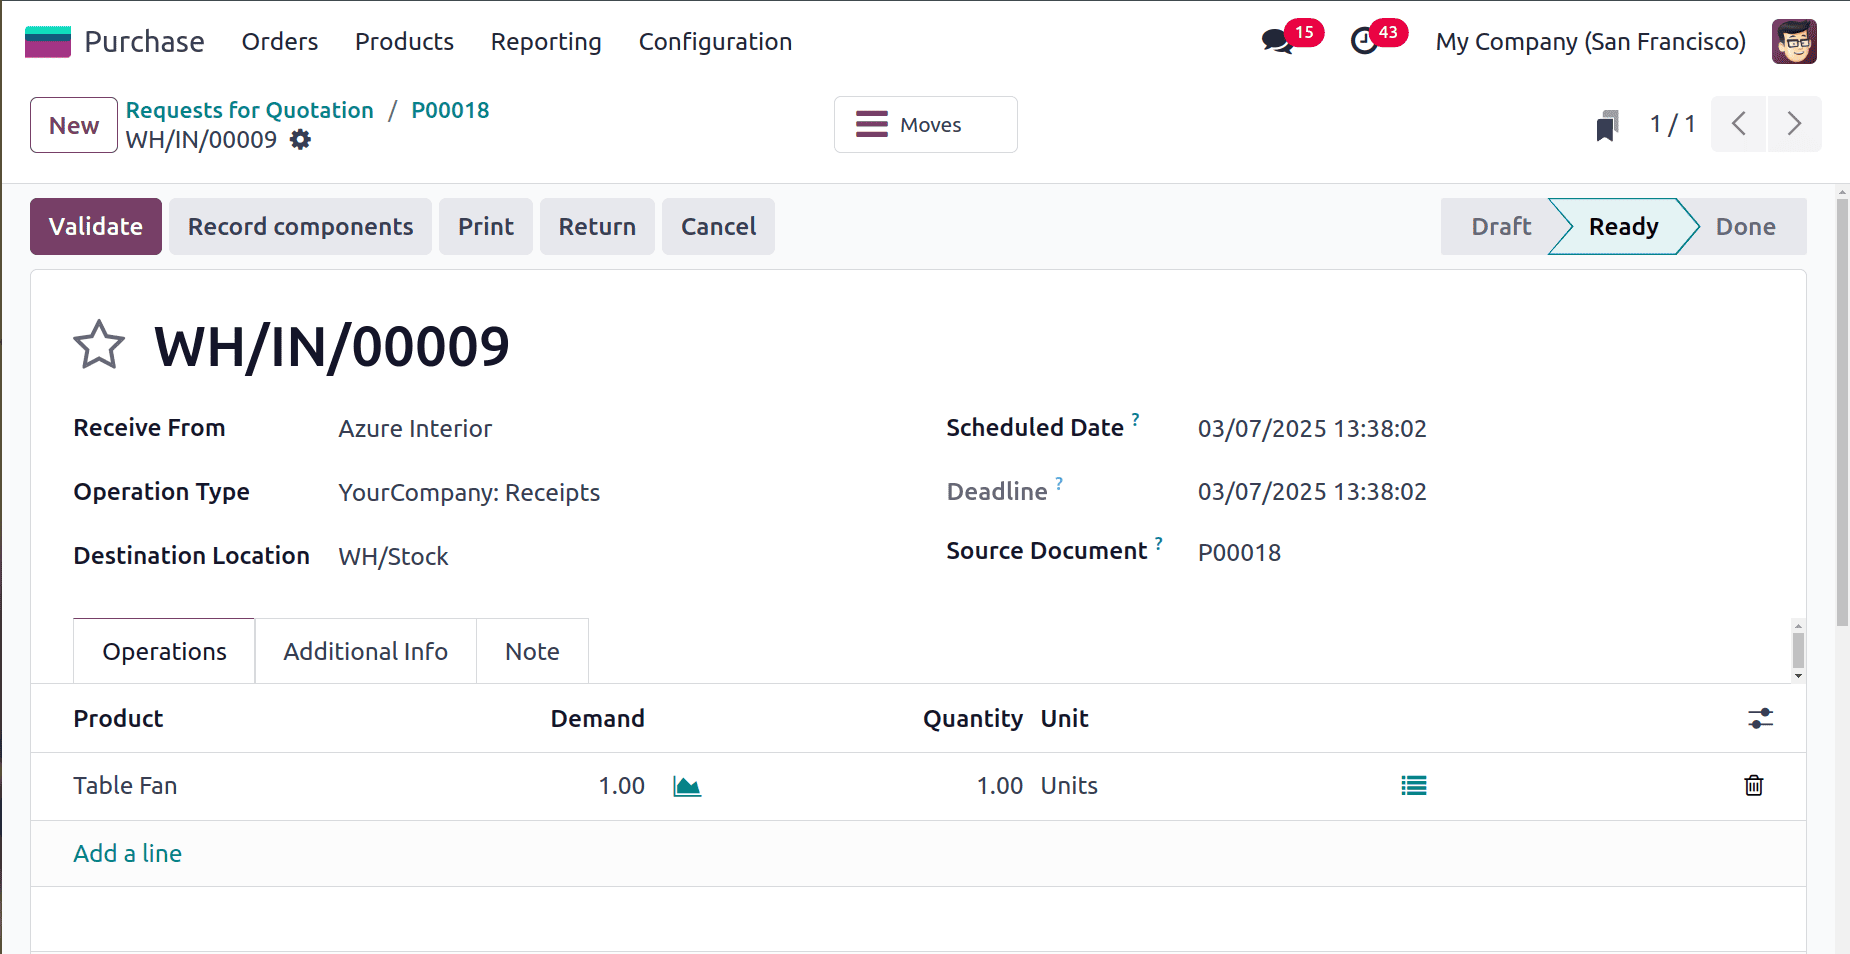Screen dimensions: 1850x954
Task: Click the Return button
Action: pos(597,227)
